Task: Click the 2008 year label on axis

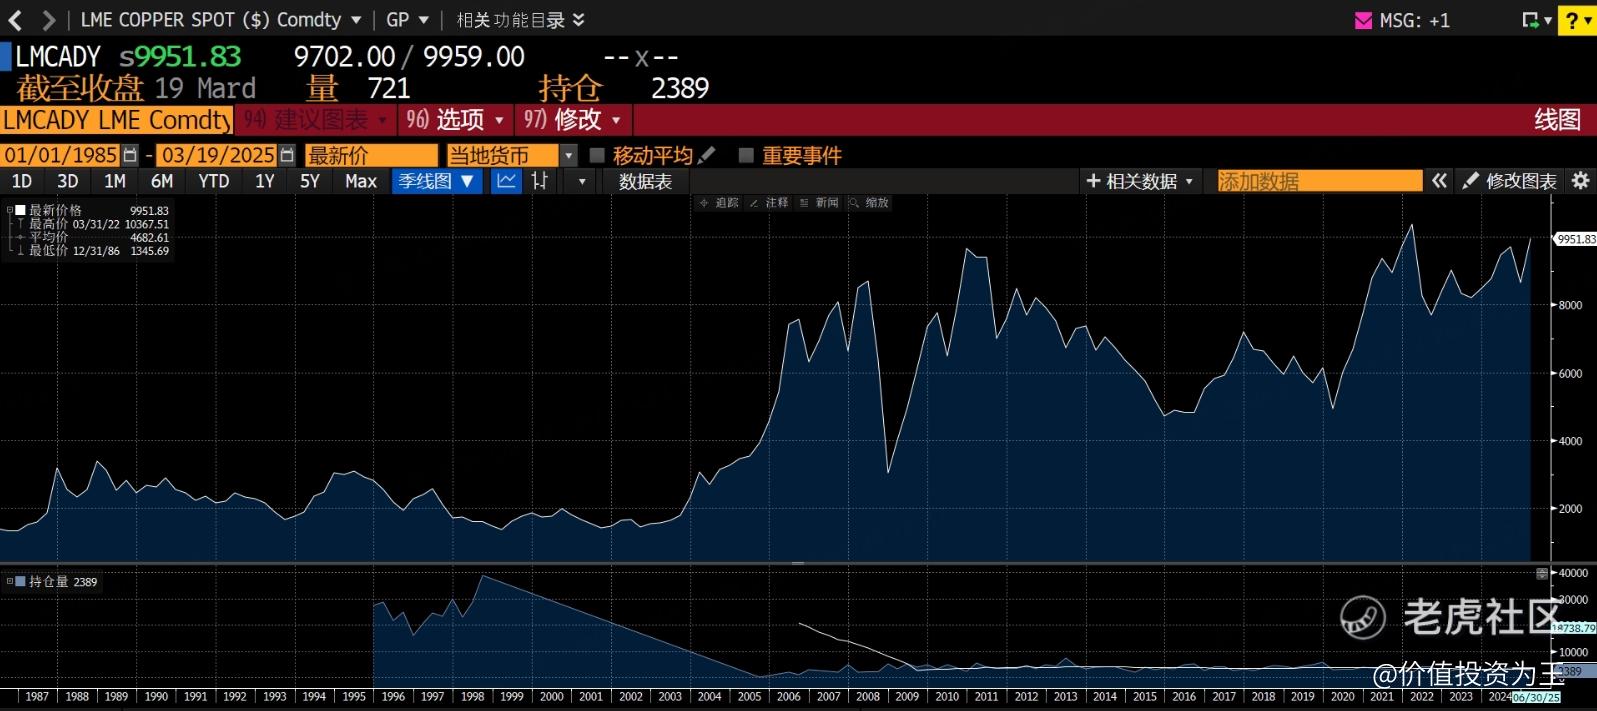Action: (x=868, y=696)
